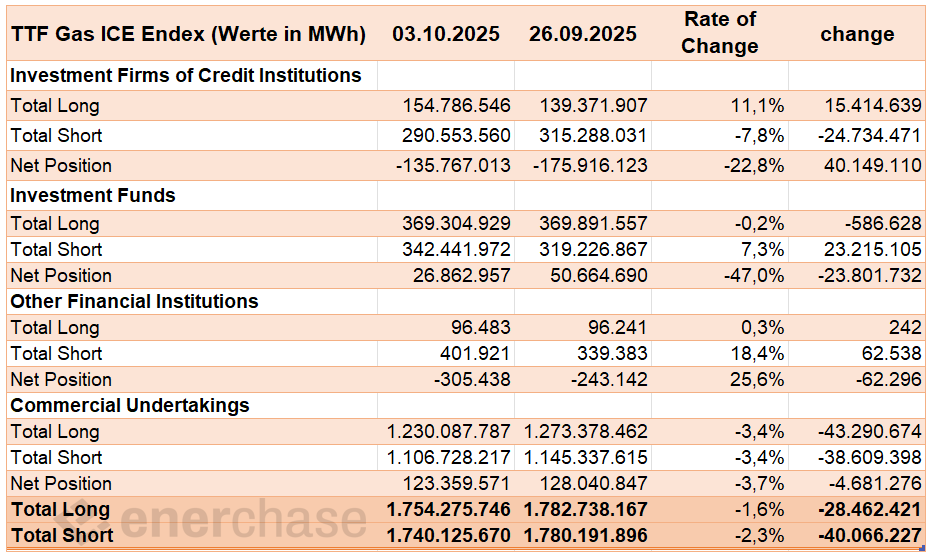Viewport: 930px width, 554px height.
Task: Click the 26.09.2025 column header
Action: click(583, 34)
